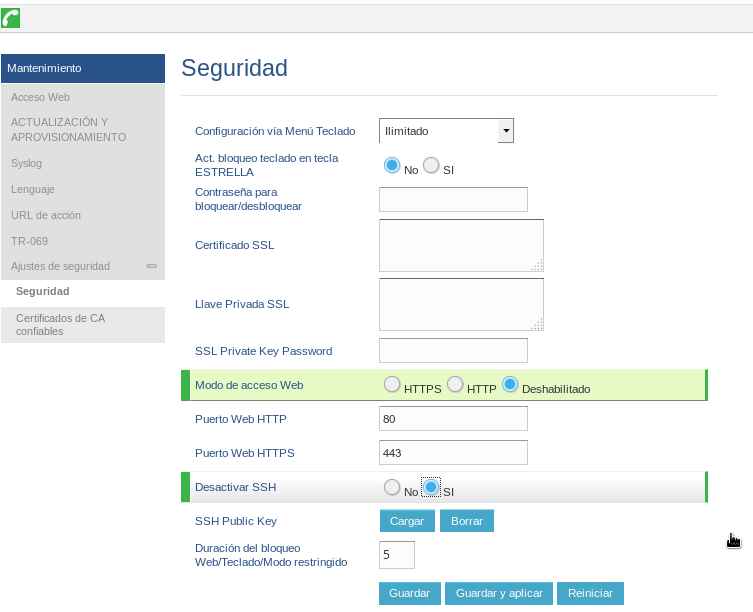Click the Guardar y aplicar button
This screenshot has height=612, width=753.
[x=499, y=593]
